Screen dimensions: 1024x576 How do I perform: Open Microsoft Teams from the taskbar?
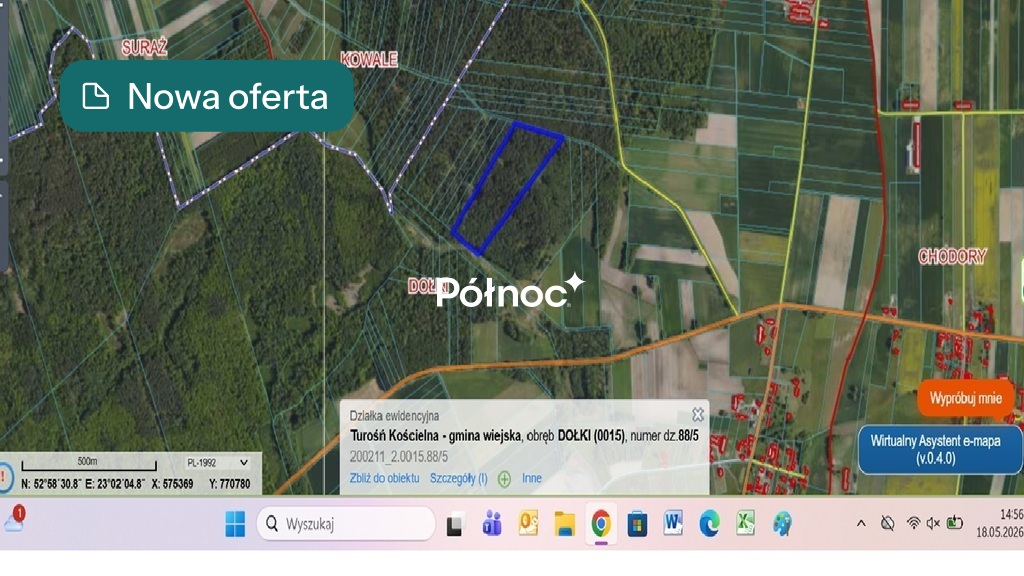tap(492, 524)
